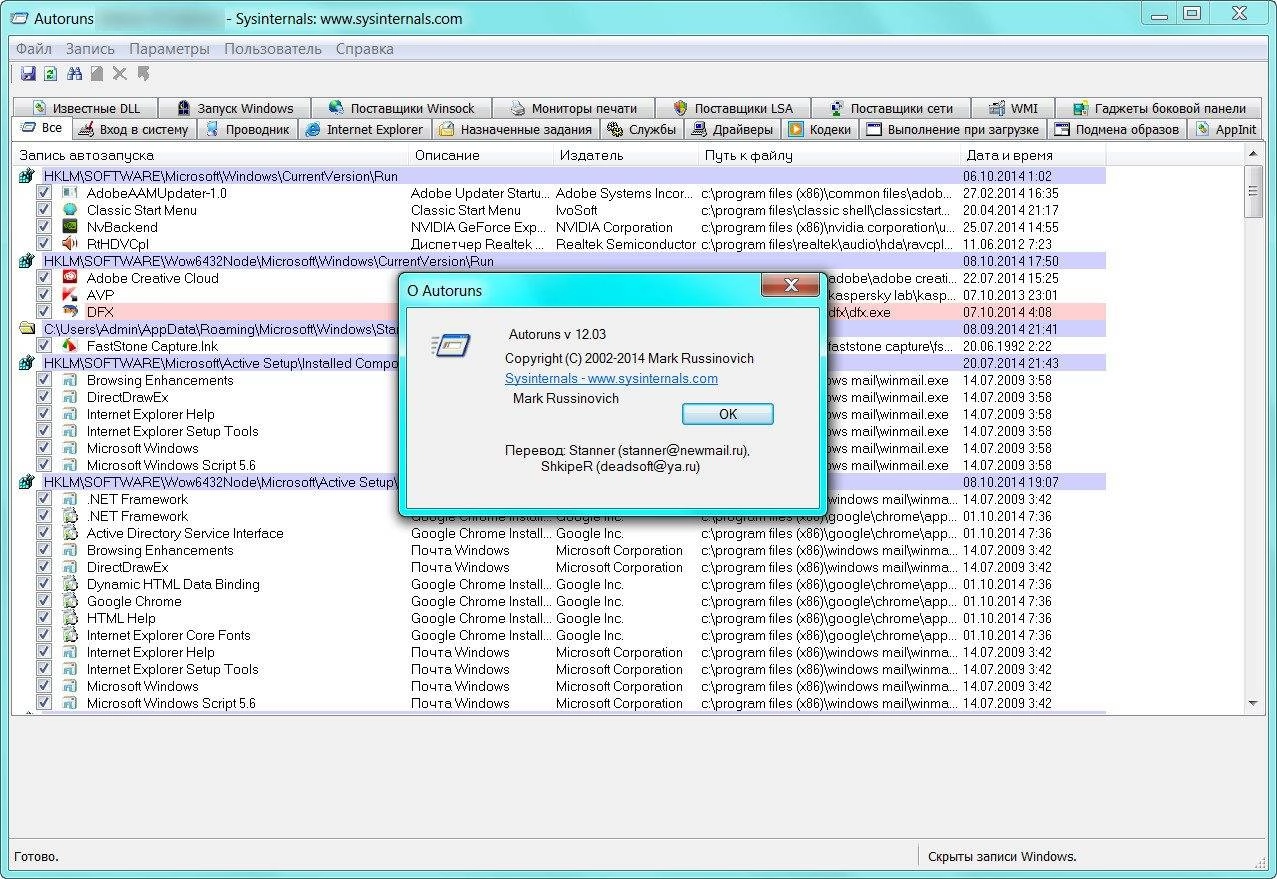Open the Sysinternals website link
1277x879 pixels.
pyautogui.click(x=611, y=378)
